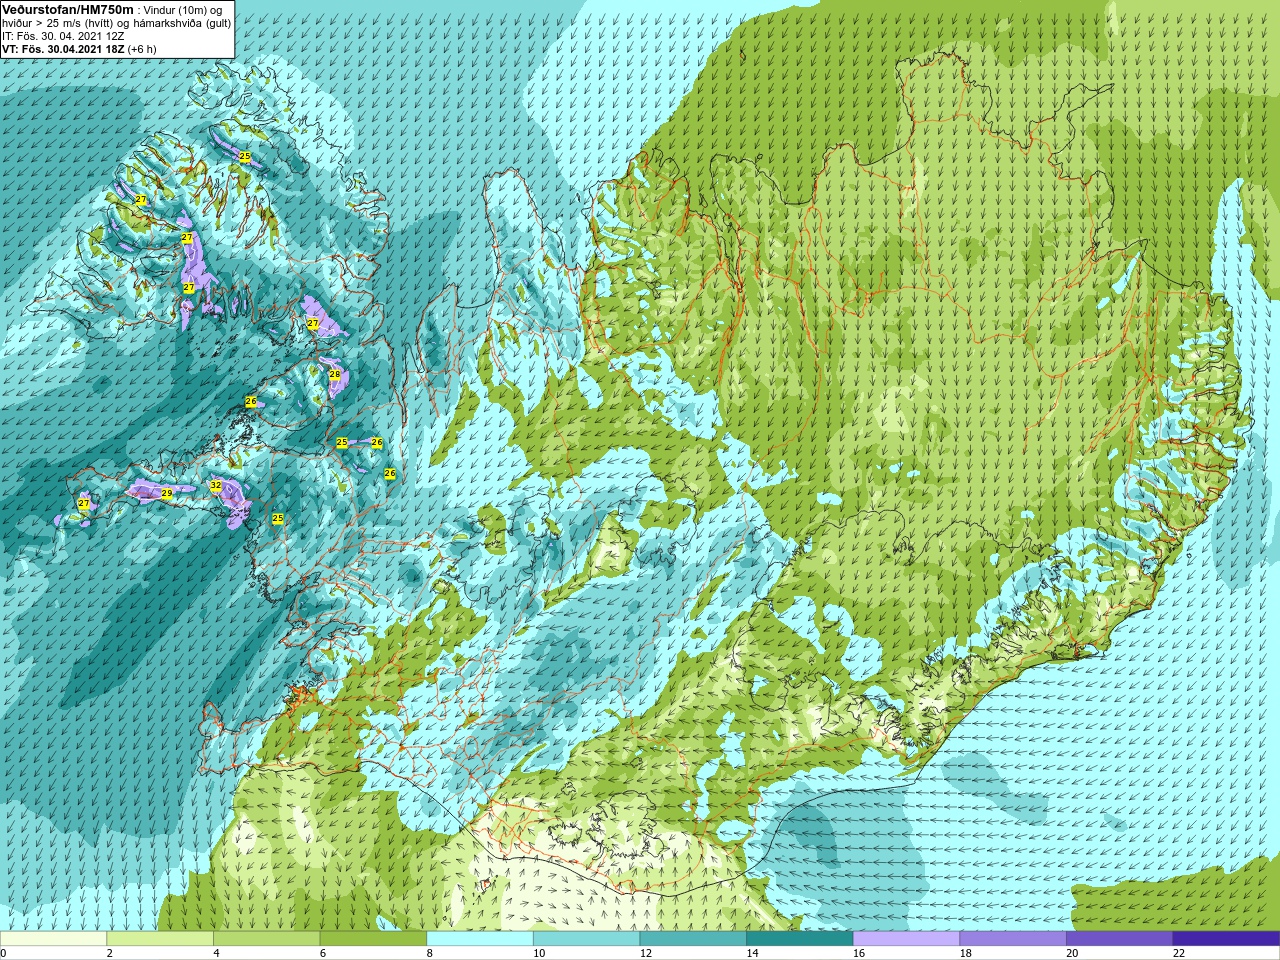Click the 'VT: Fös. 30.04.2021 18Z (+6 h)' line
Image resolution: width=1280 pixels, height=960 pixels.
(79, 48)
